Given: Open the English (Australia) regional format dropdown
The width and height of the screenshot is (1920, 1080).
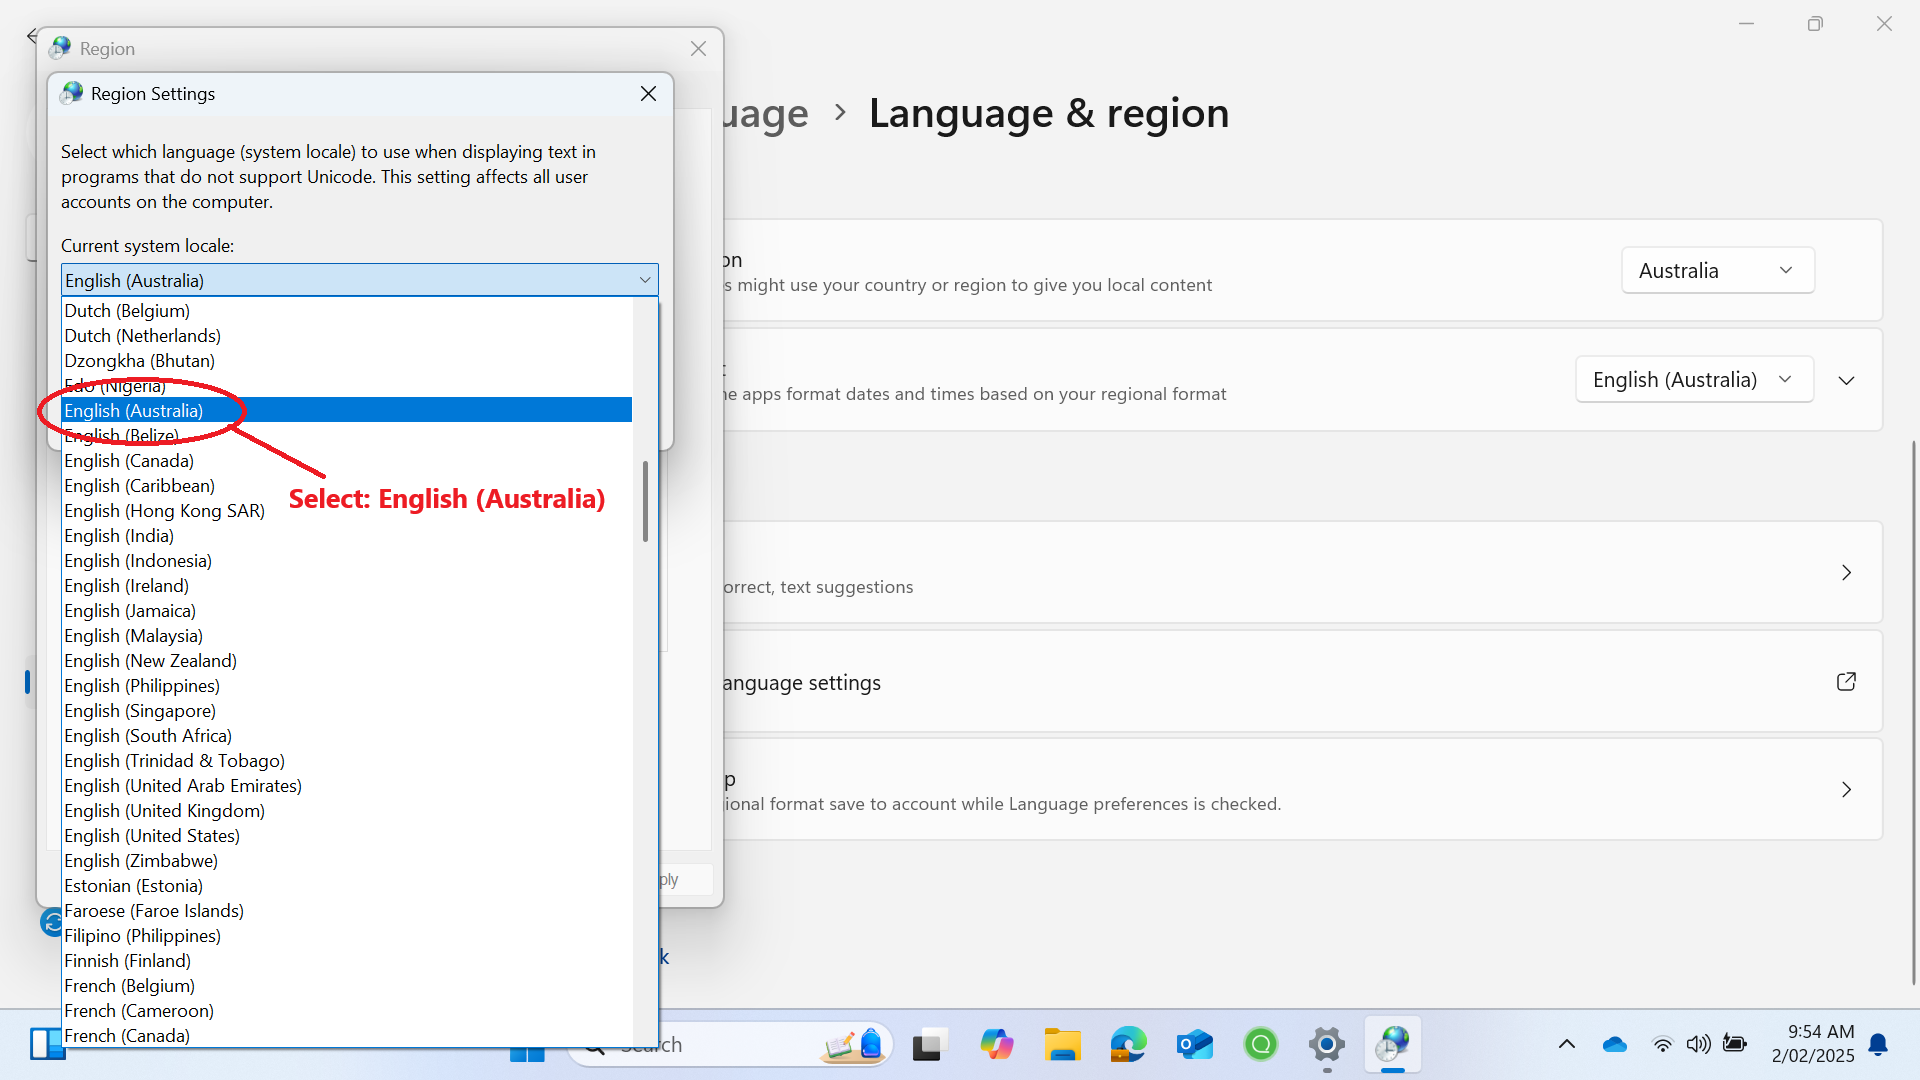Looking at the screenshot, I should coord(1693,380).
